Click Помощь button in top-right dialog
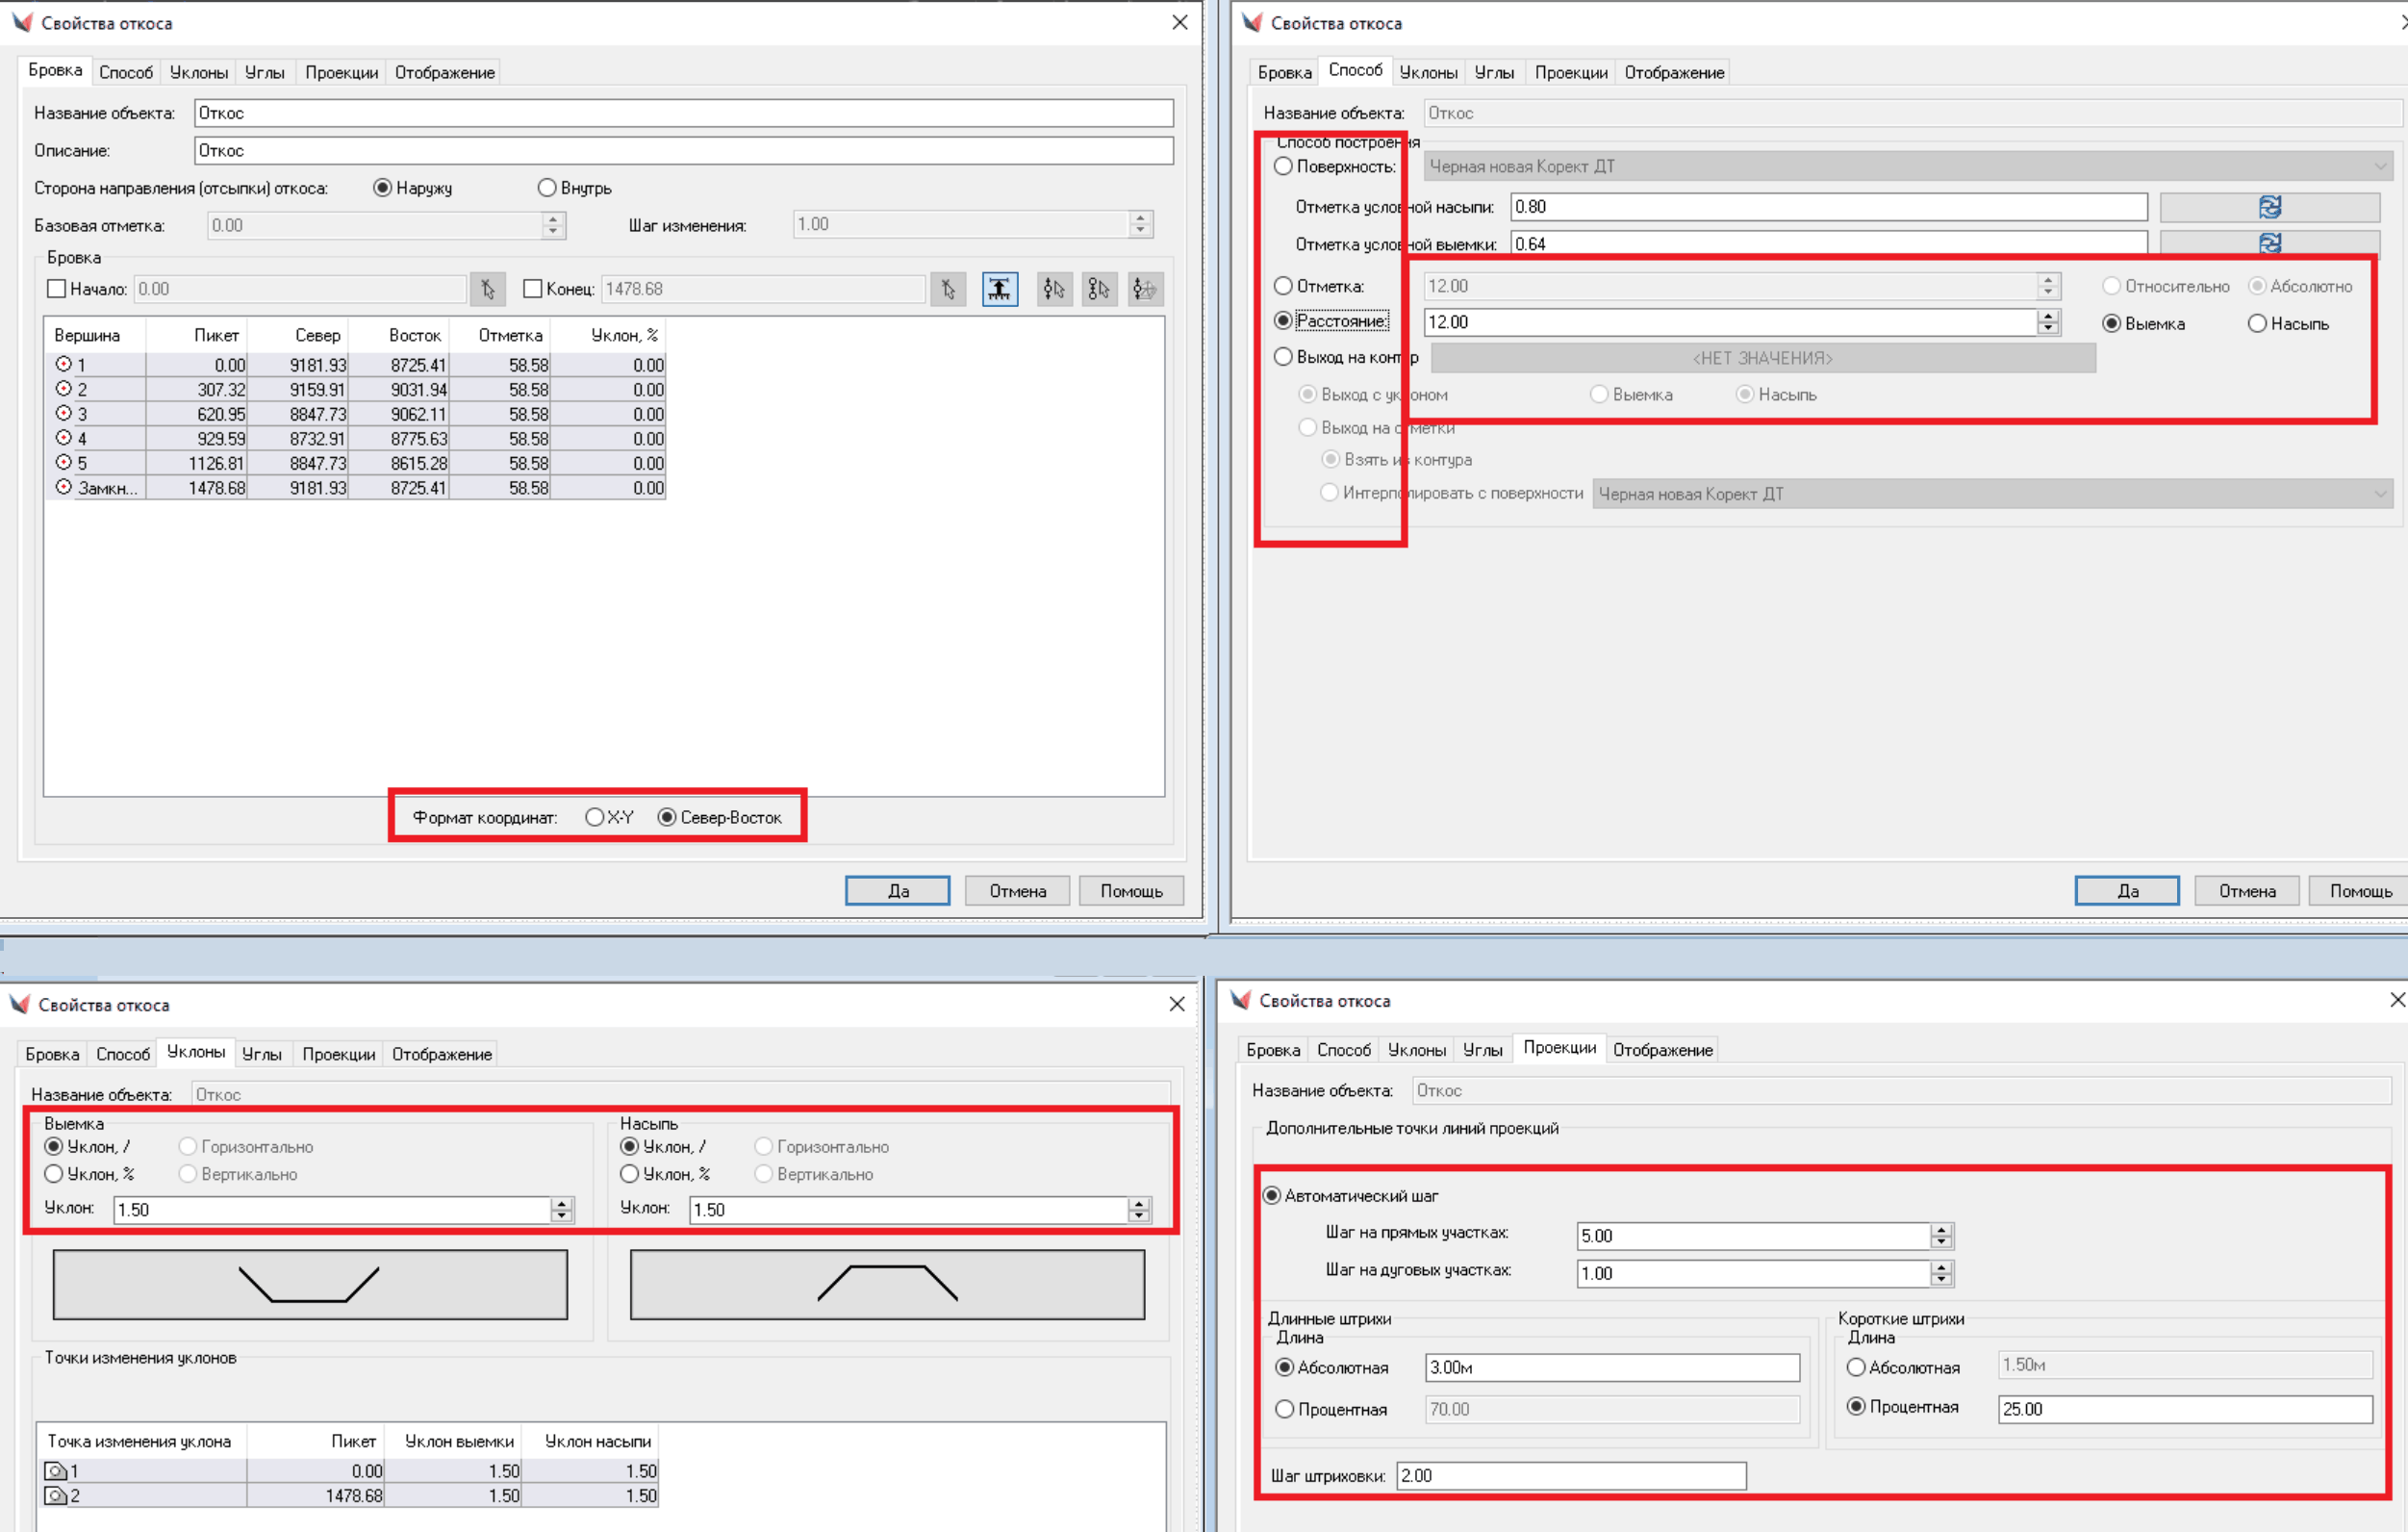The image size is (2408, 1532). pyautogui.click(x=2360, y=891)
